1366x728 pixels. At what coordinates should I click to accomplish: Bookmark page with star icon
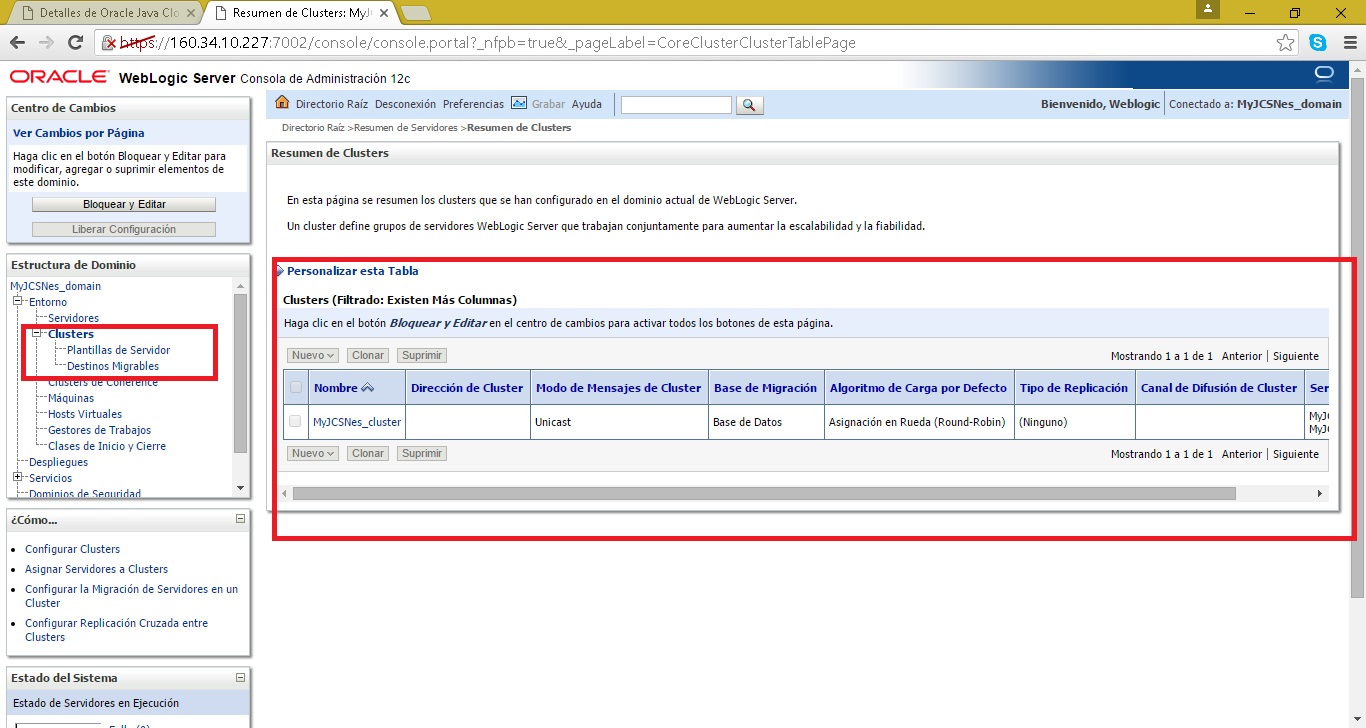(x=1286, y=43)
